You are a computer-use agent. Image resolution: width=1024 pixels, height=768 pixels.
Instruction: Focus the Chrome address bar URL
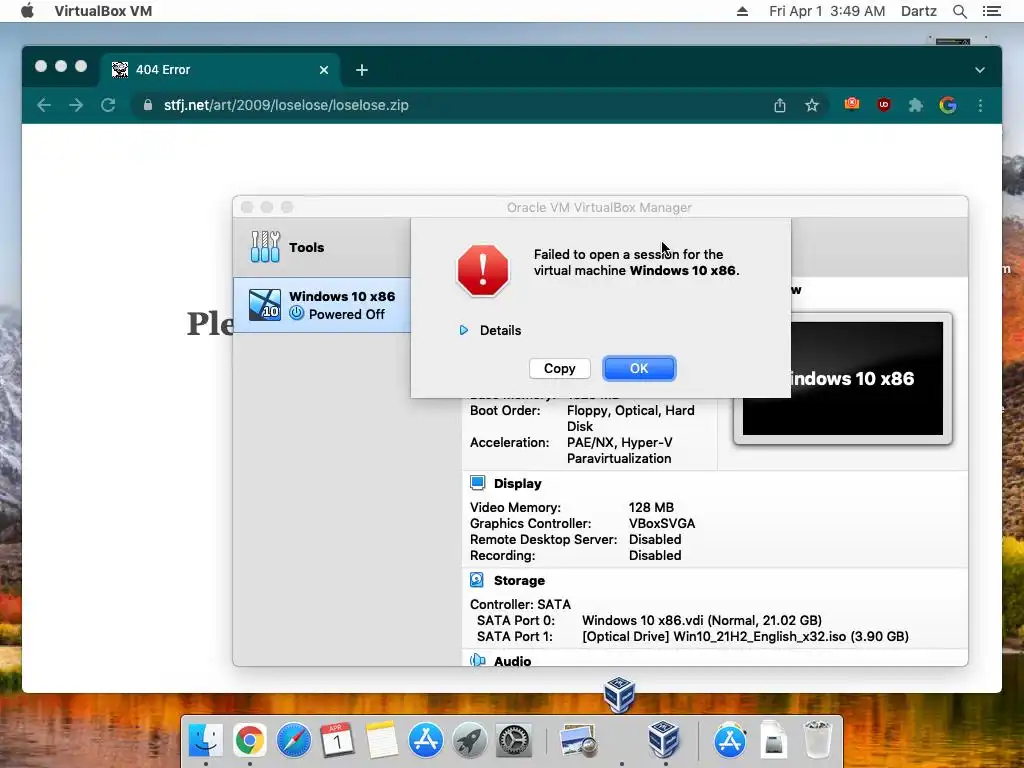click(x=286, y=105)
